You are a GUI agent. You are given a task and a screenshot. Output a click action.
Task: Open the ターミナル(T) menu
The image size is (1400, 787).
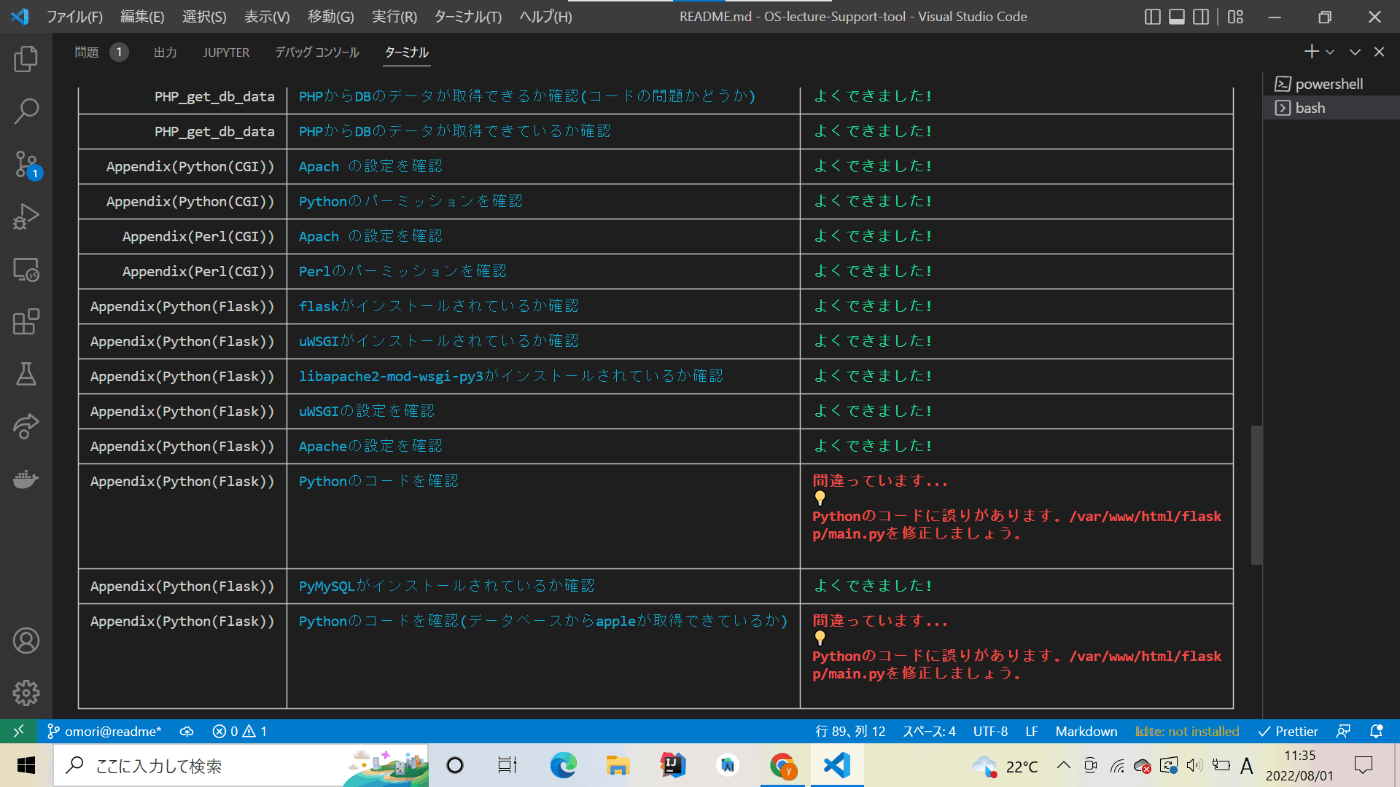tap(468, 17)
